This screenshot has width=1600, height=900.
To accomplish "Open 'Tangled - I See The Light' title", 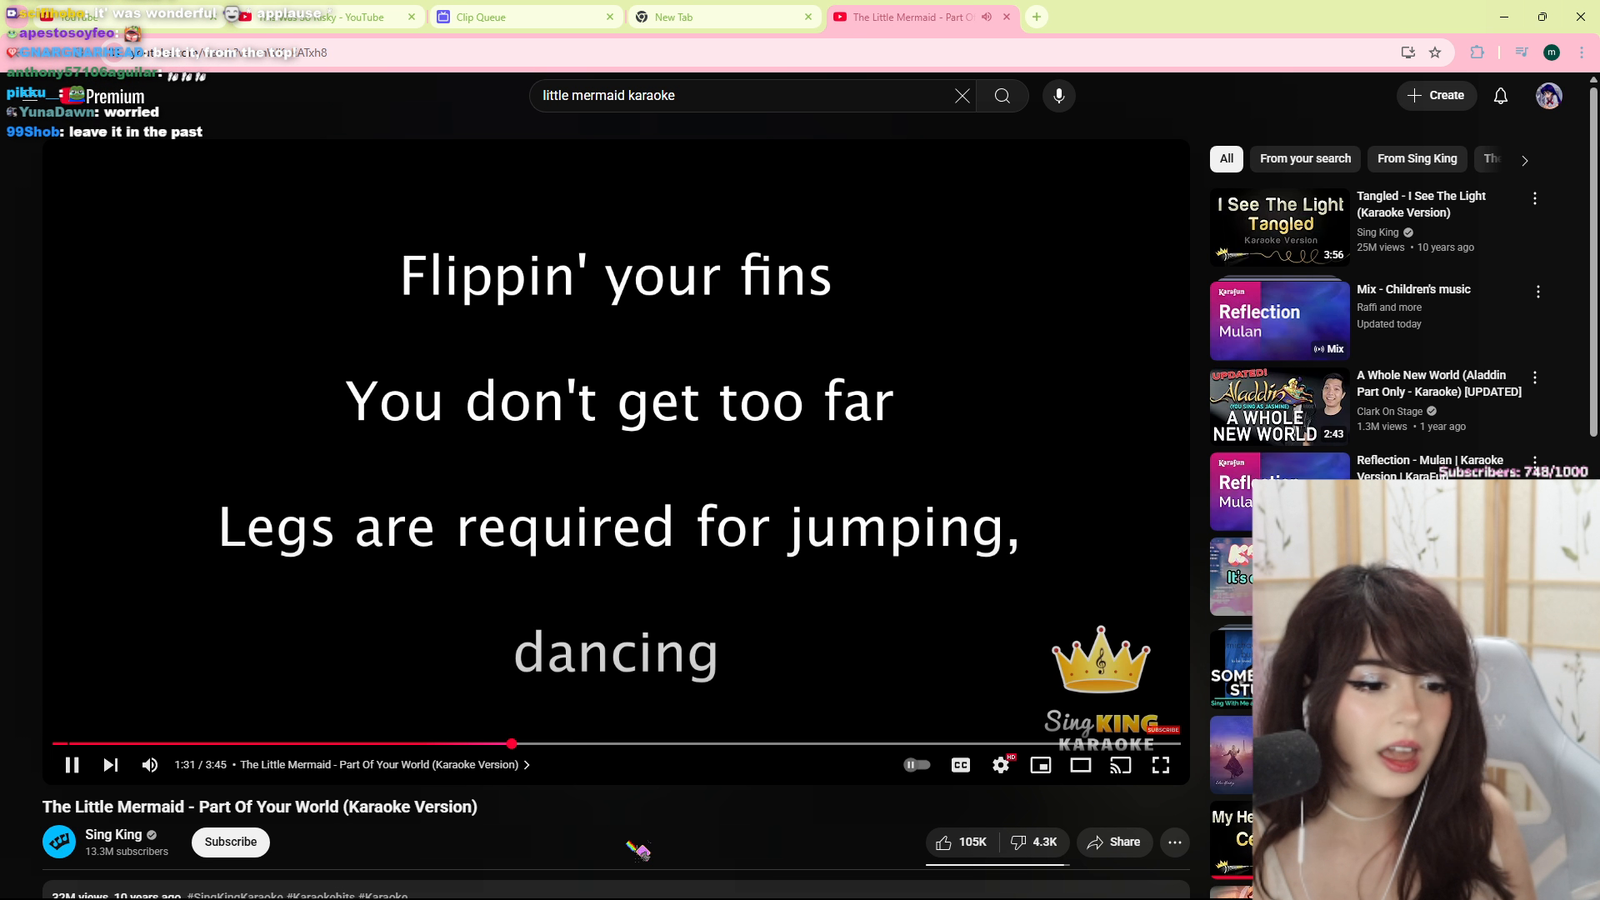I will coord(1421,204).
